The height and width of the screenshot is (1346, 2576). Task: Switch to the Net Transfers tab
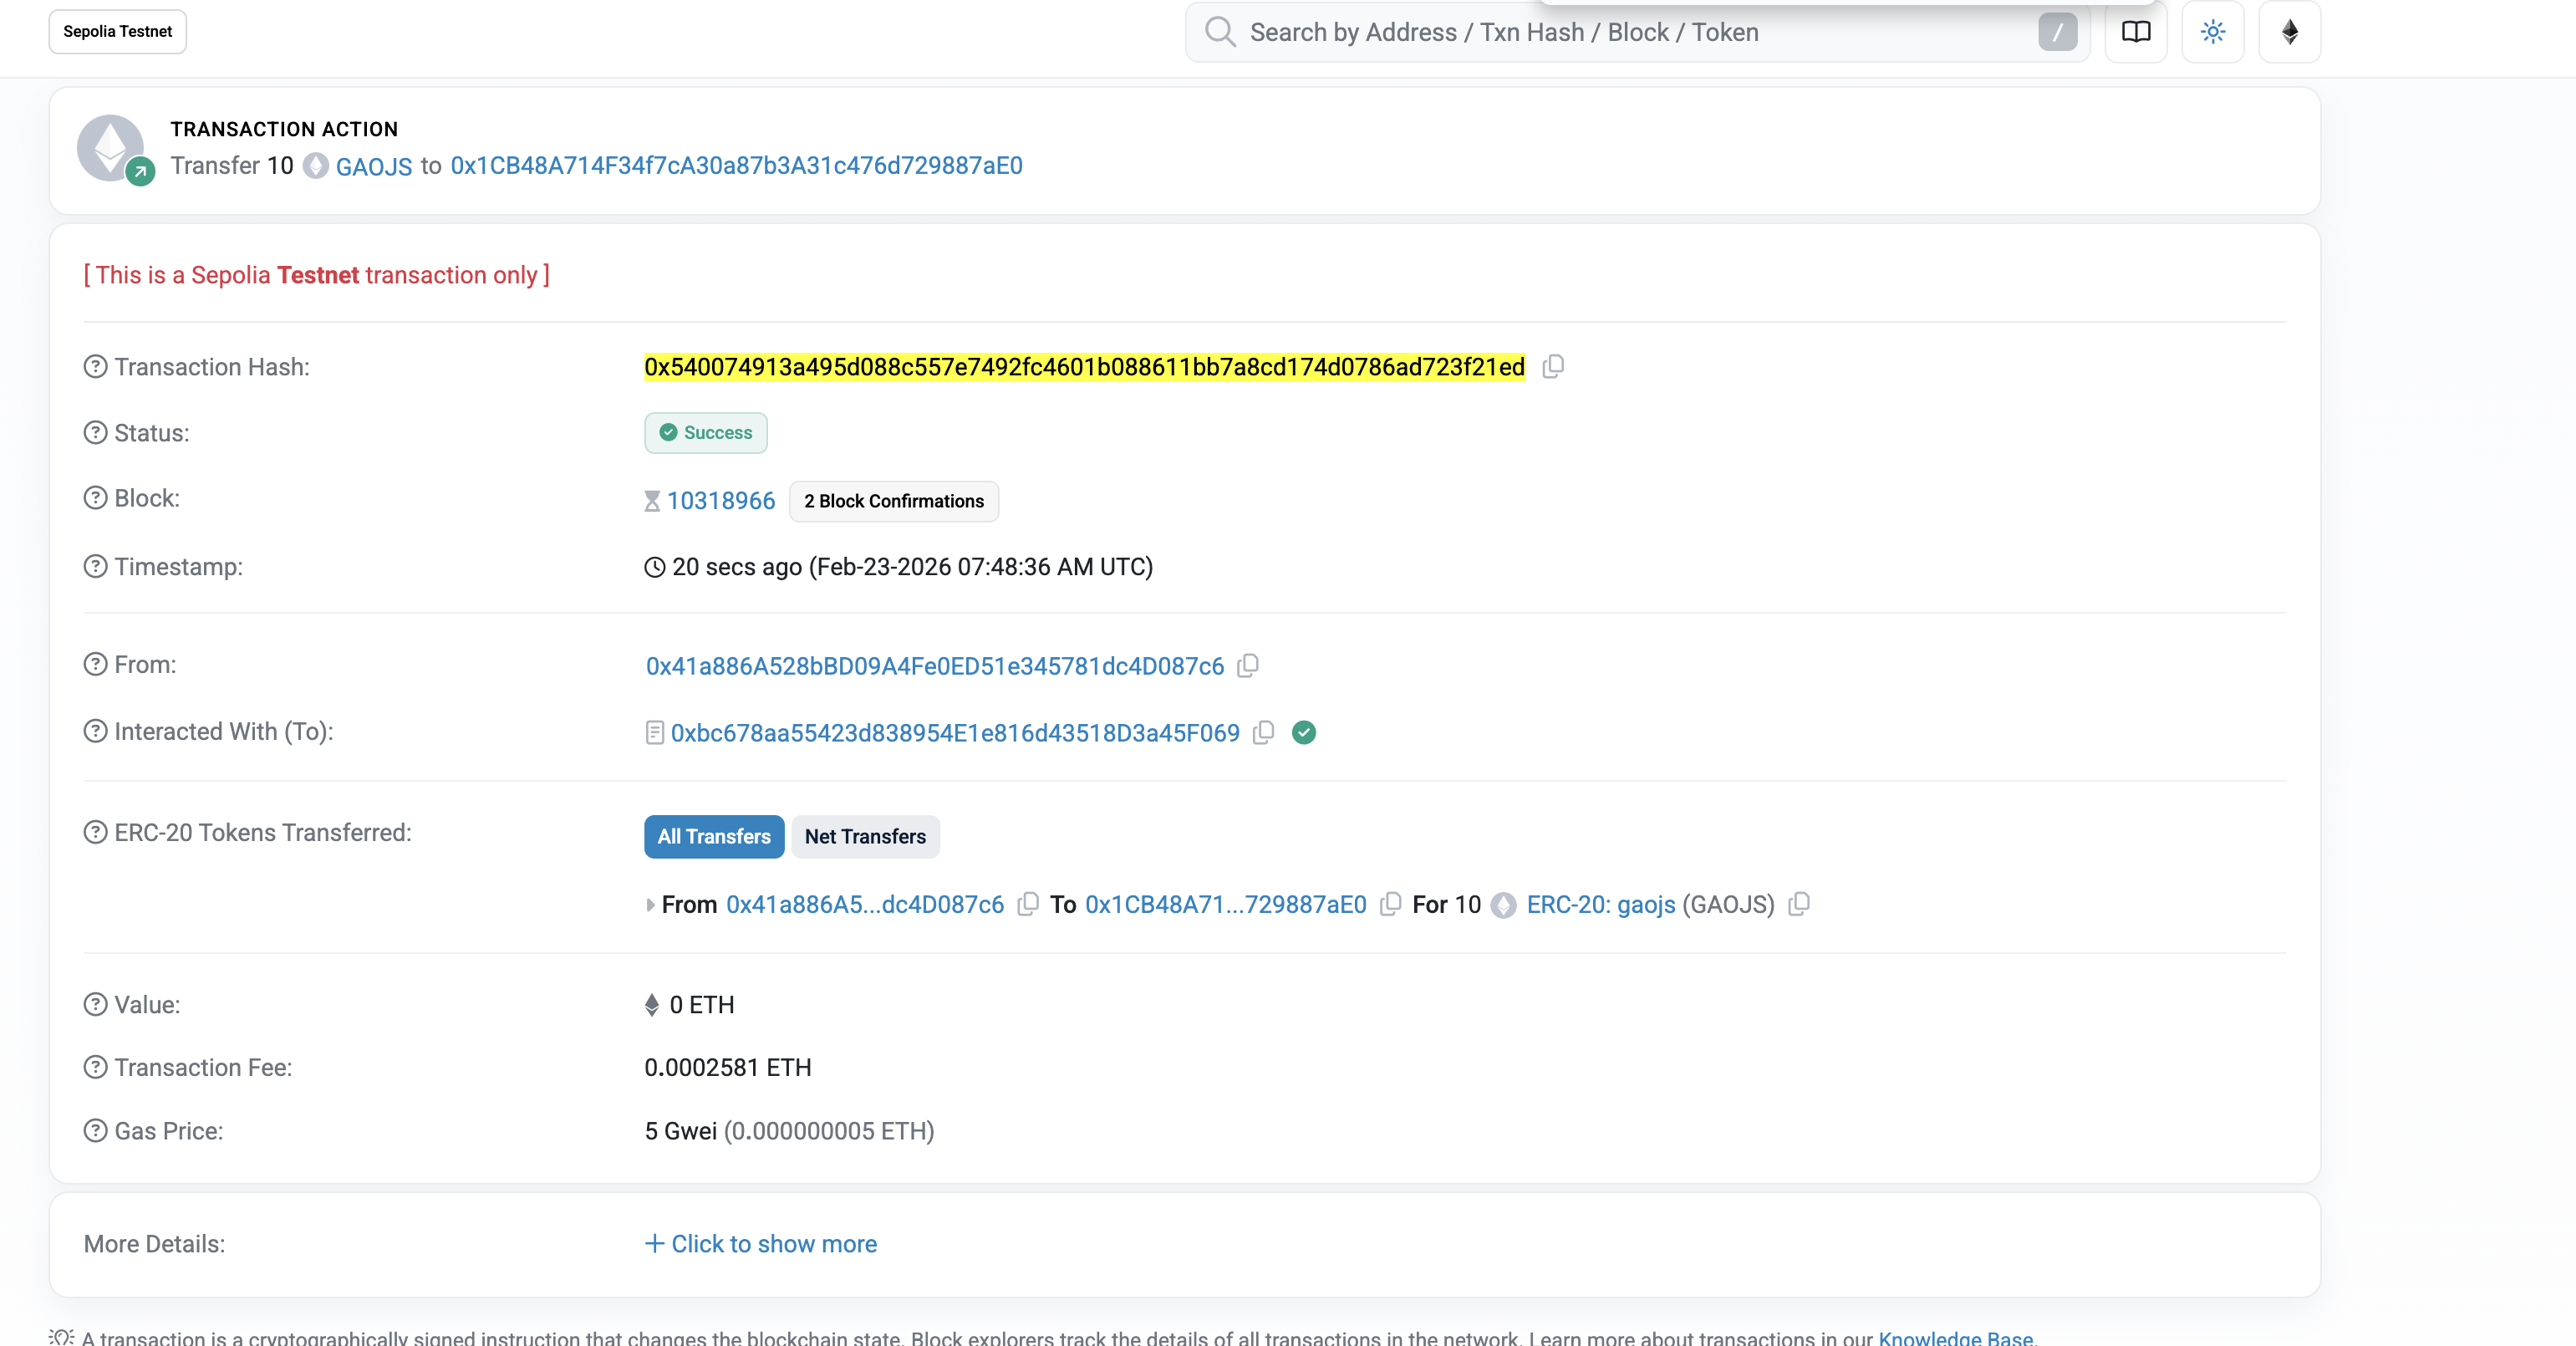pos(865,837)
